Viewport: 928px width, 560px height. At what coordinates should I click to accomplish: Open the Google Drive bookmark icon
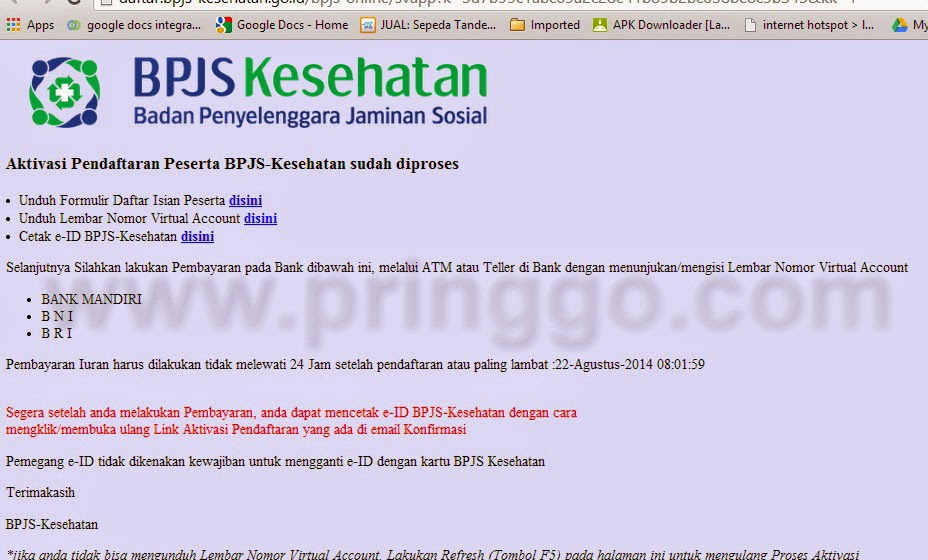tap(900, 25)
